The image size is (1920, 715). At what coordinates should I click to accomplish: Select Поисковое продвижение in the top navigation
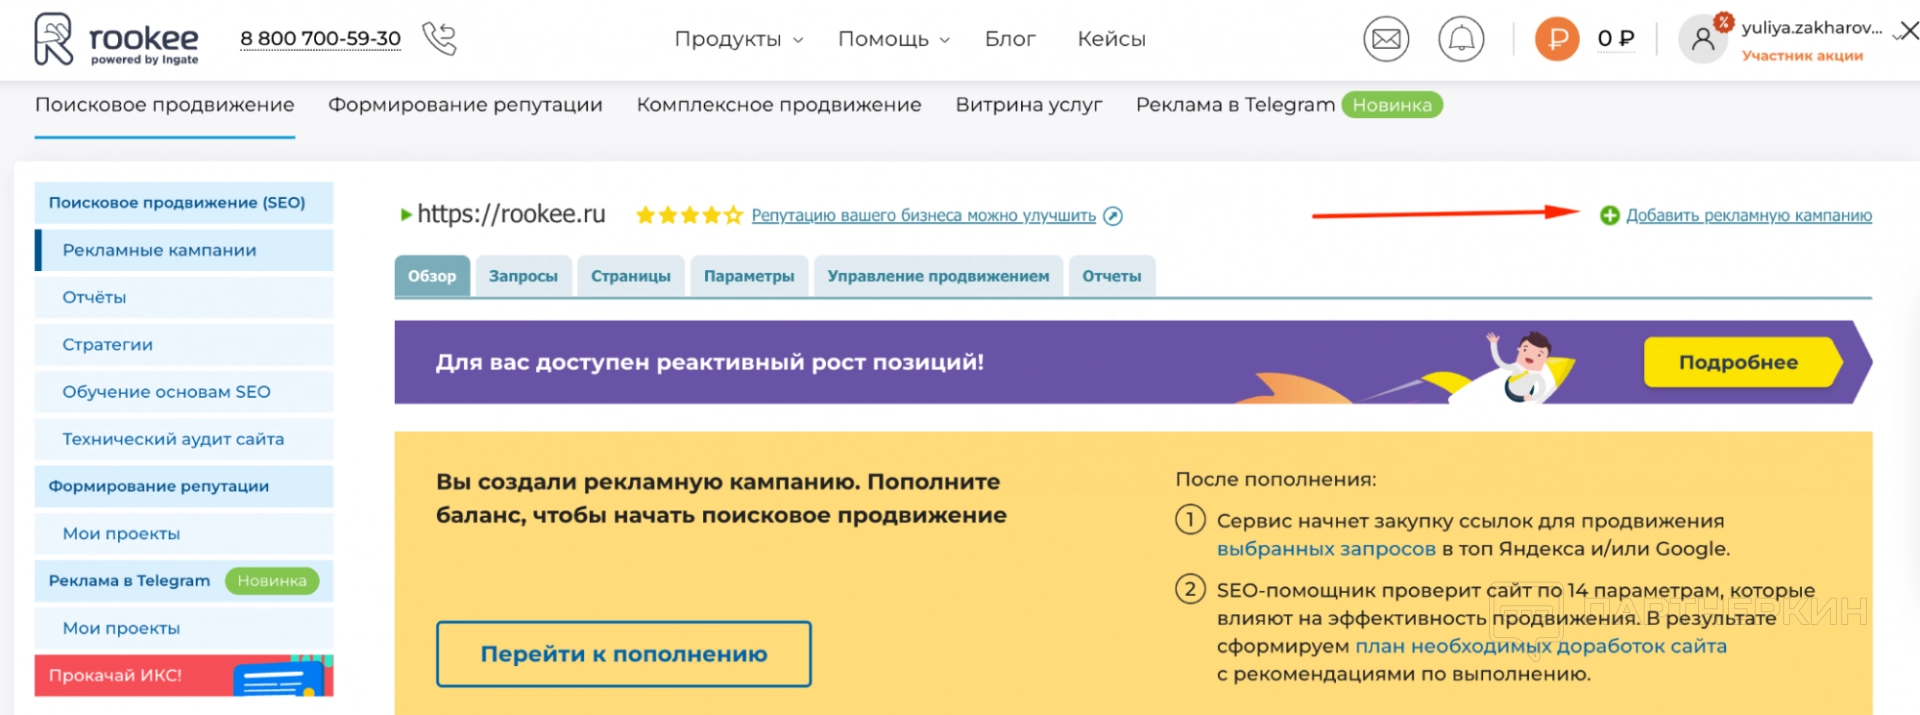tap(165, 105)
